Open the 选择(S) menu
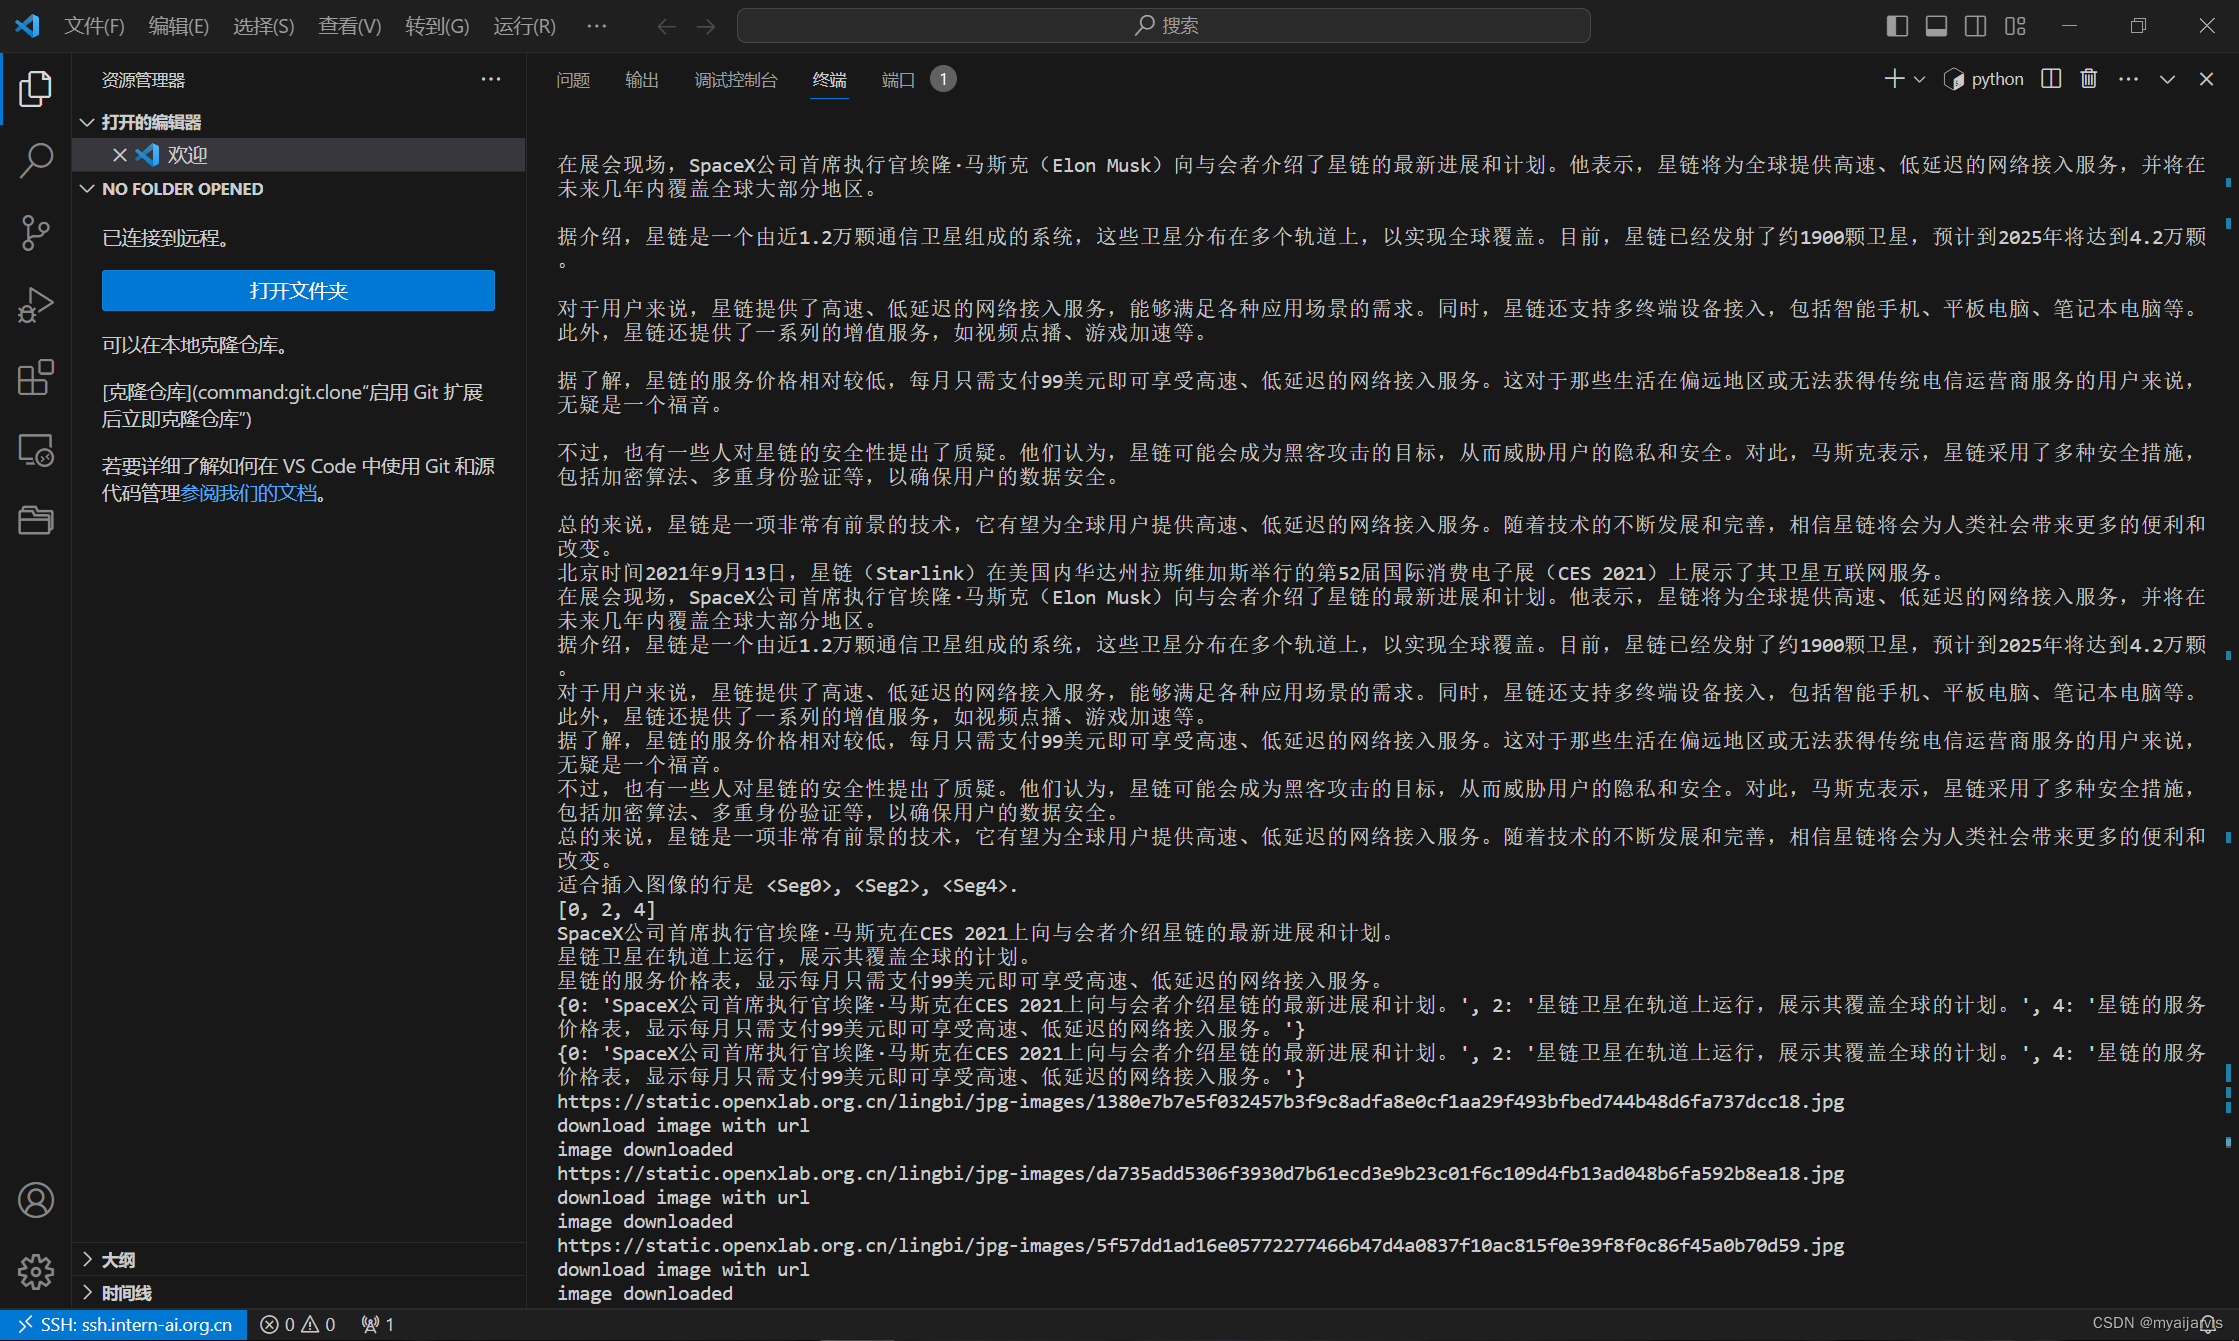The height and width of the screenshot is (1341, 2239). click(x=264, y=26)
